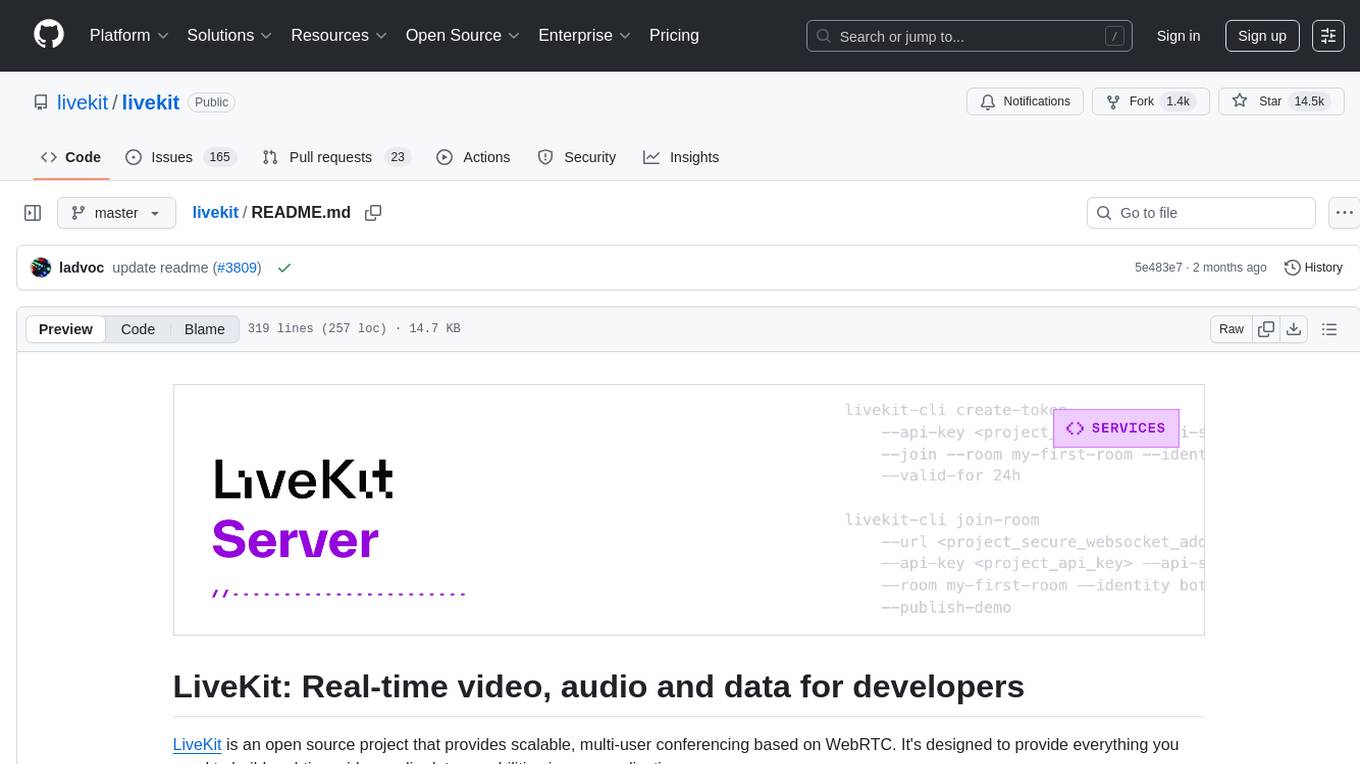Screen dimensions: 1360x764
Task: Expand the Open Source menu
Action: tap(462, 35)
